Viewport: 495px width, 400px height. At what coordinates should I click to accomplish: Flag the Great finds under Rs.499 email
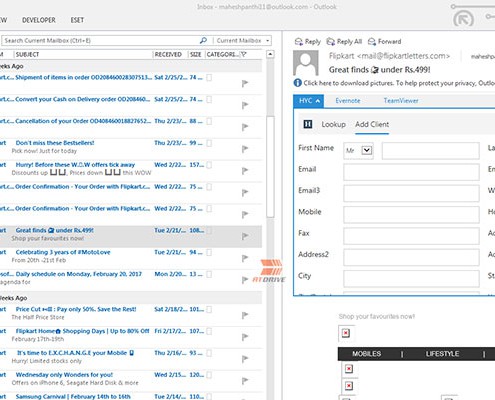coord(245,236)
